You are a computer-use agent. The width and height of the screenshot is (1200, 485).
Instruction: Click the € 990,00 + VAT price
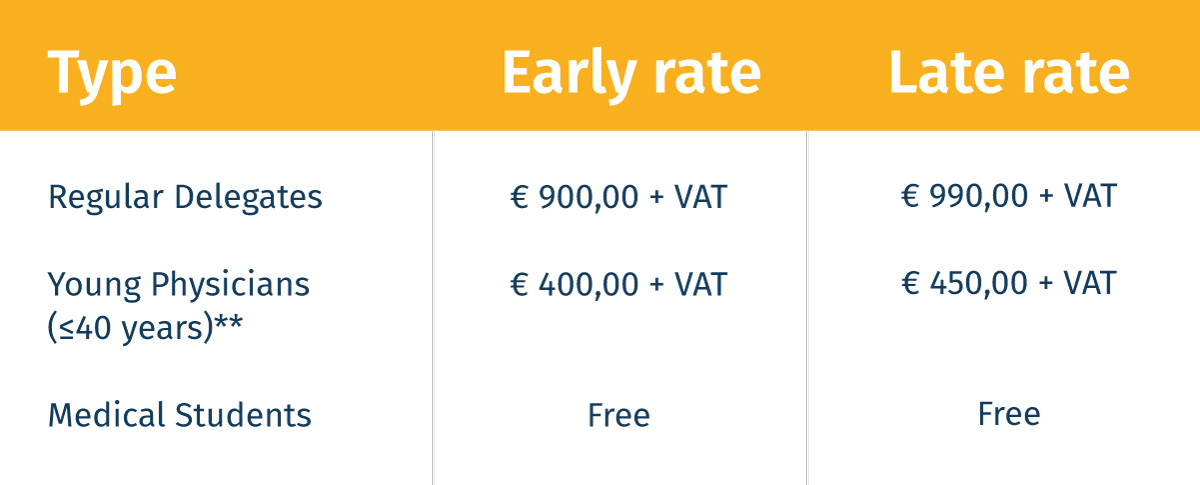(x=1008, y=195)
